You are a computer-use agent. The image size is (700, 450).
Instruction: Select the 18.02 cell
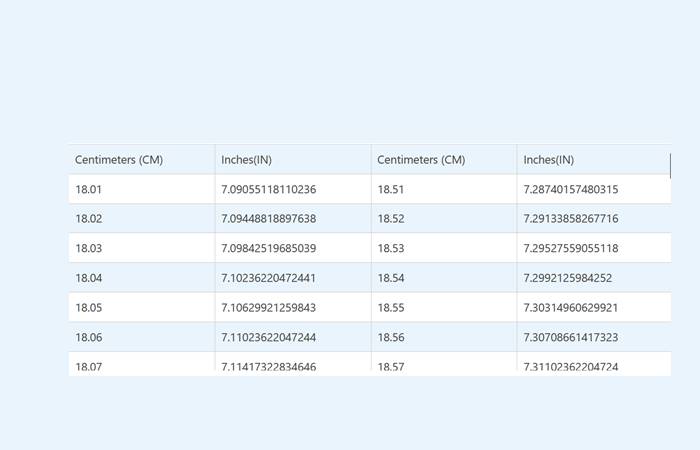142,219
